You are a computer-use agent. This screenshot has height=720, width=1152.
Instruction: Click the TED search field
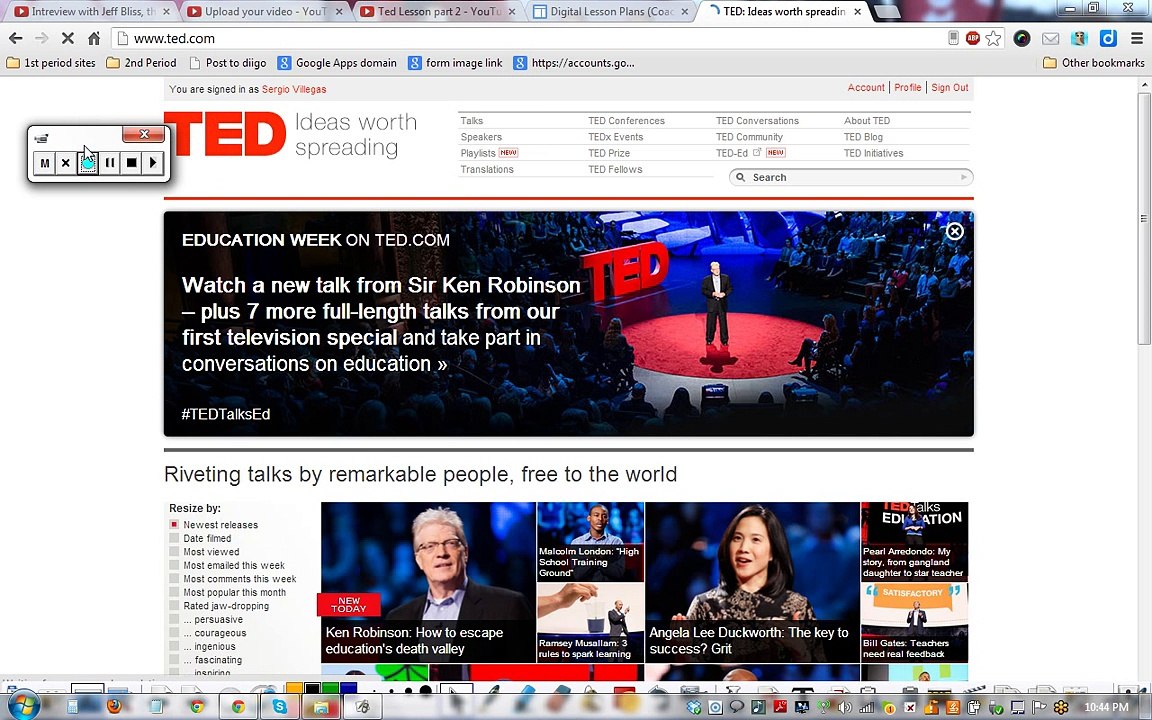tap(851, 177)
